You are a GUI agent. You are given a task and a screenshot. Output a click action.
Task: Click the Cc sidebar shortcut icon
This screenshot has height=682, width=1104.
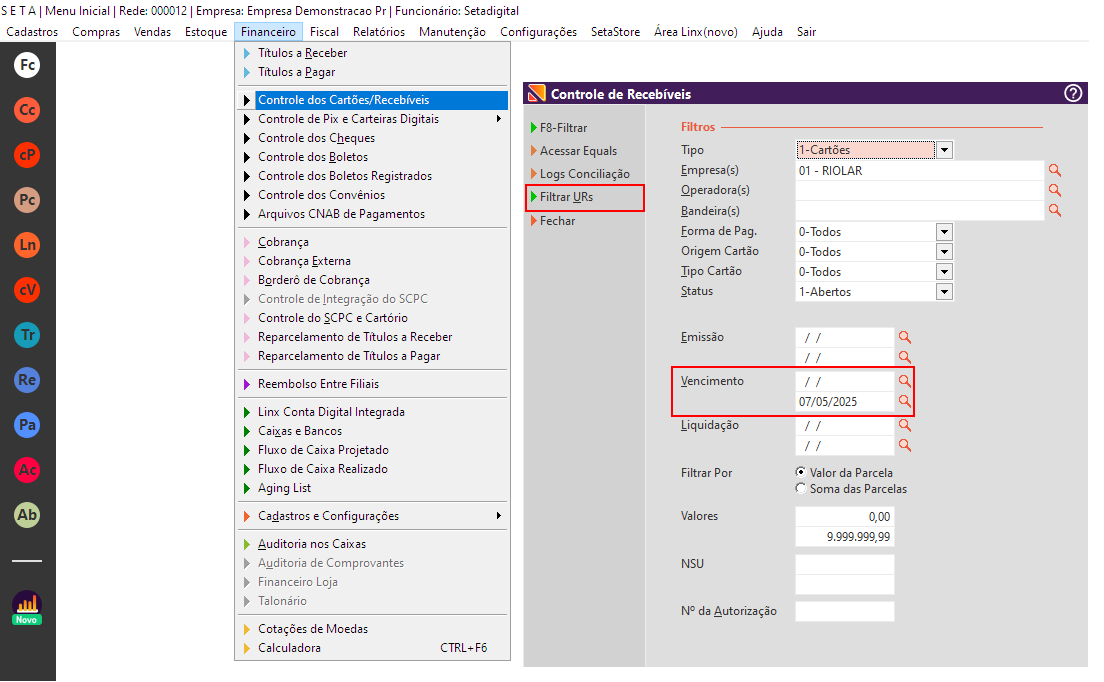[27, 110]
